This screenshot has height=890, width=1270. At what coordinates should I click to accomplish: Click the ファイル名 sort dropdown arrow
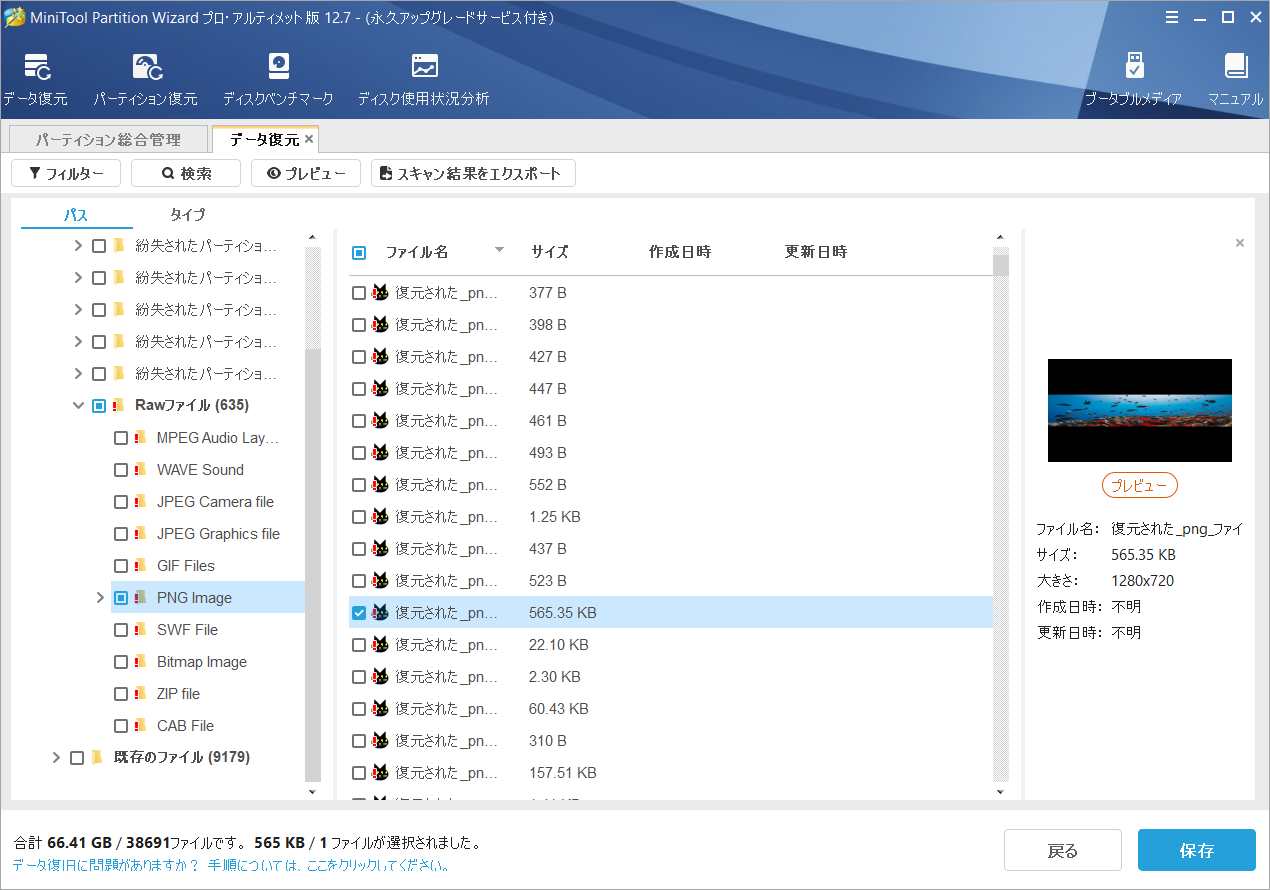[x=500, y=250]
